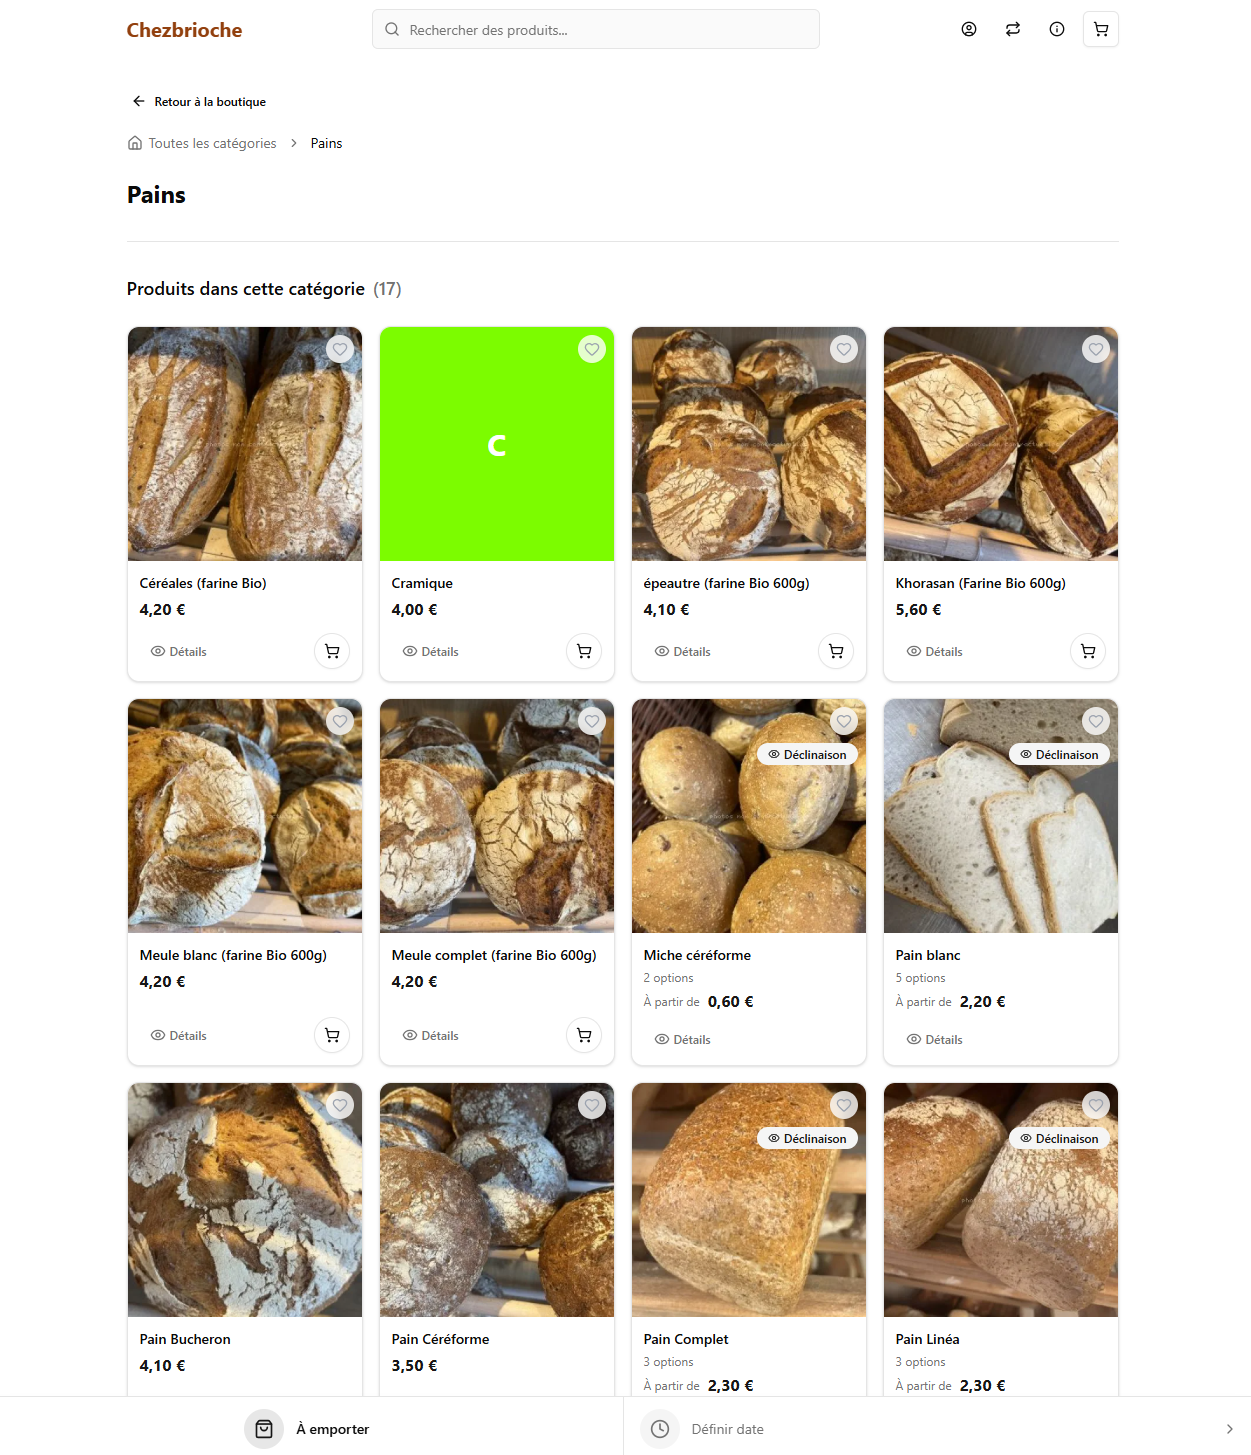The width and height of the screenshot is (1251, 1455).
Task: Open Déclinaison options on Pain Complet
Action: [807, 1138]
